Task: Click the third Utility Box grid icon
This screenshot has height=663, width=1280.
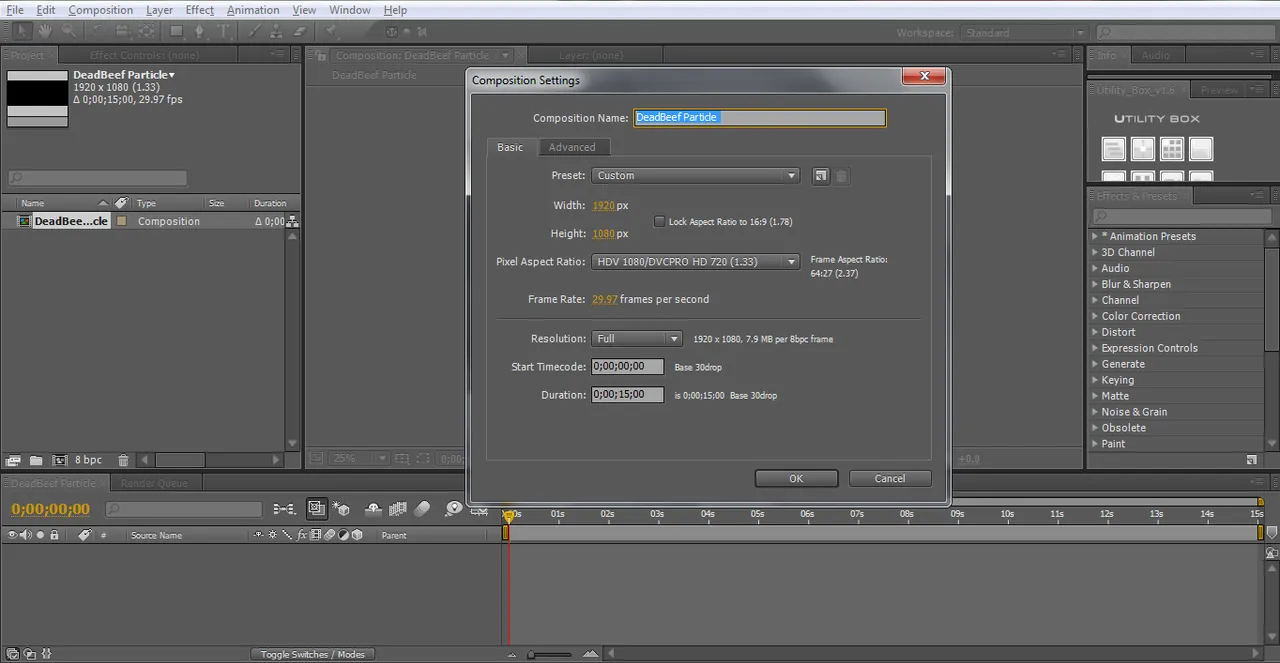Action: point(1172,149)
